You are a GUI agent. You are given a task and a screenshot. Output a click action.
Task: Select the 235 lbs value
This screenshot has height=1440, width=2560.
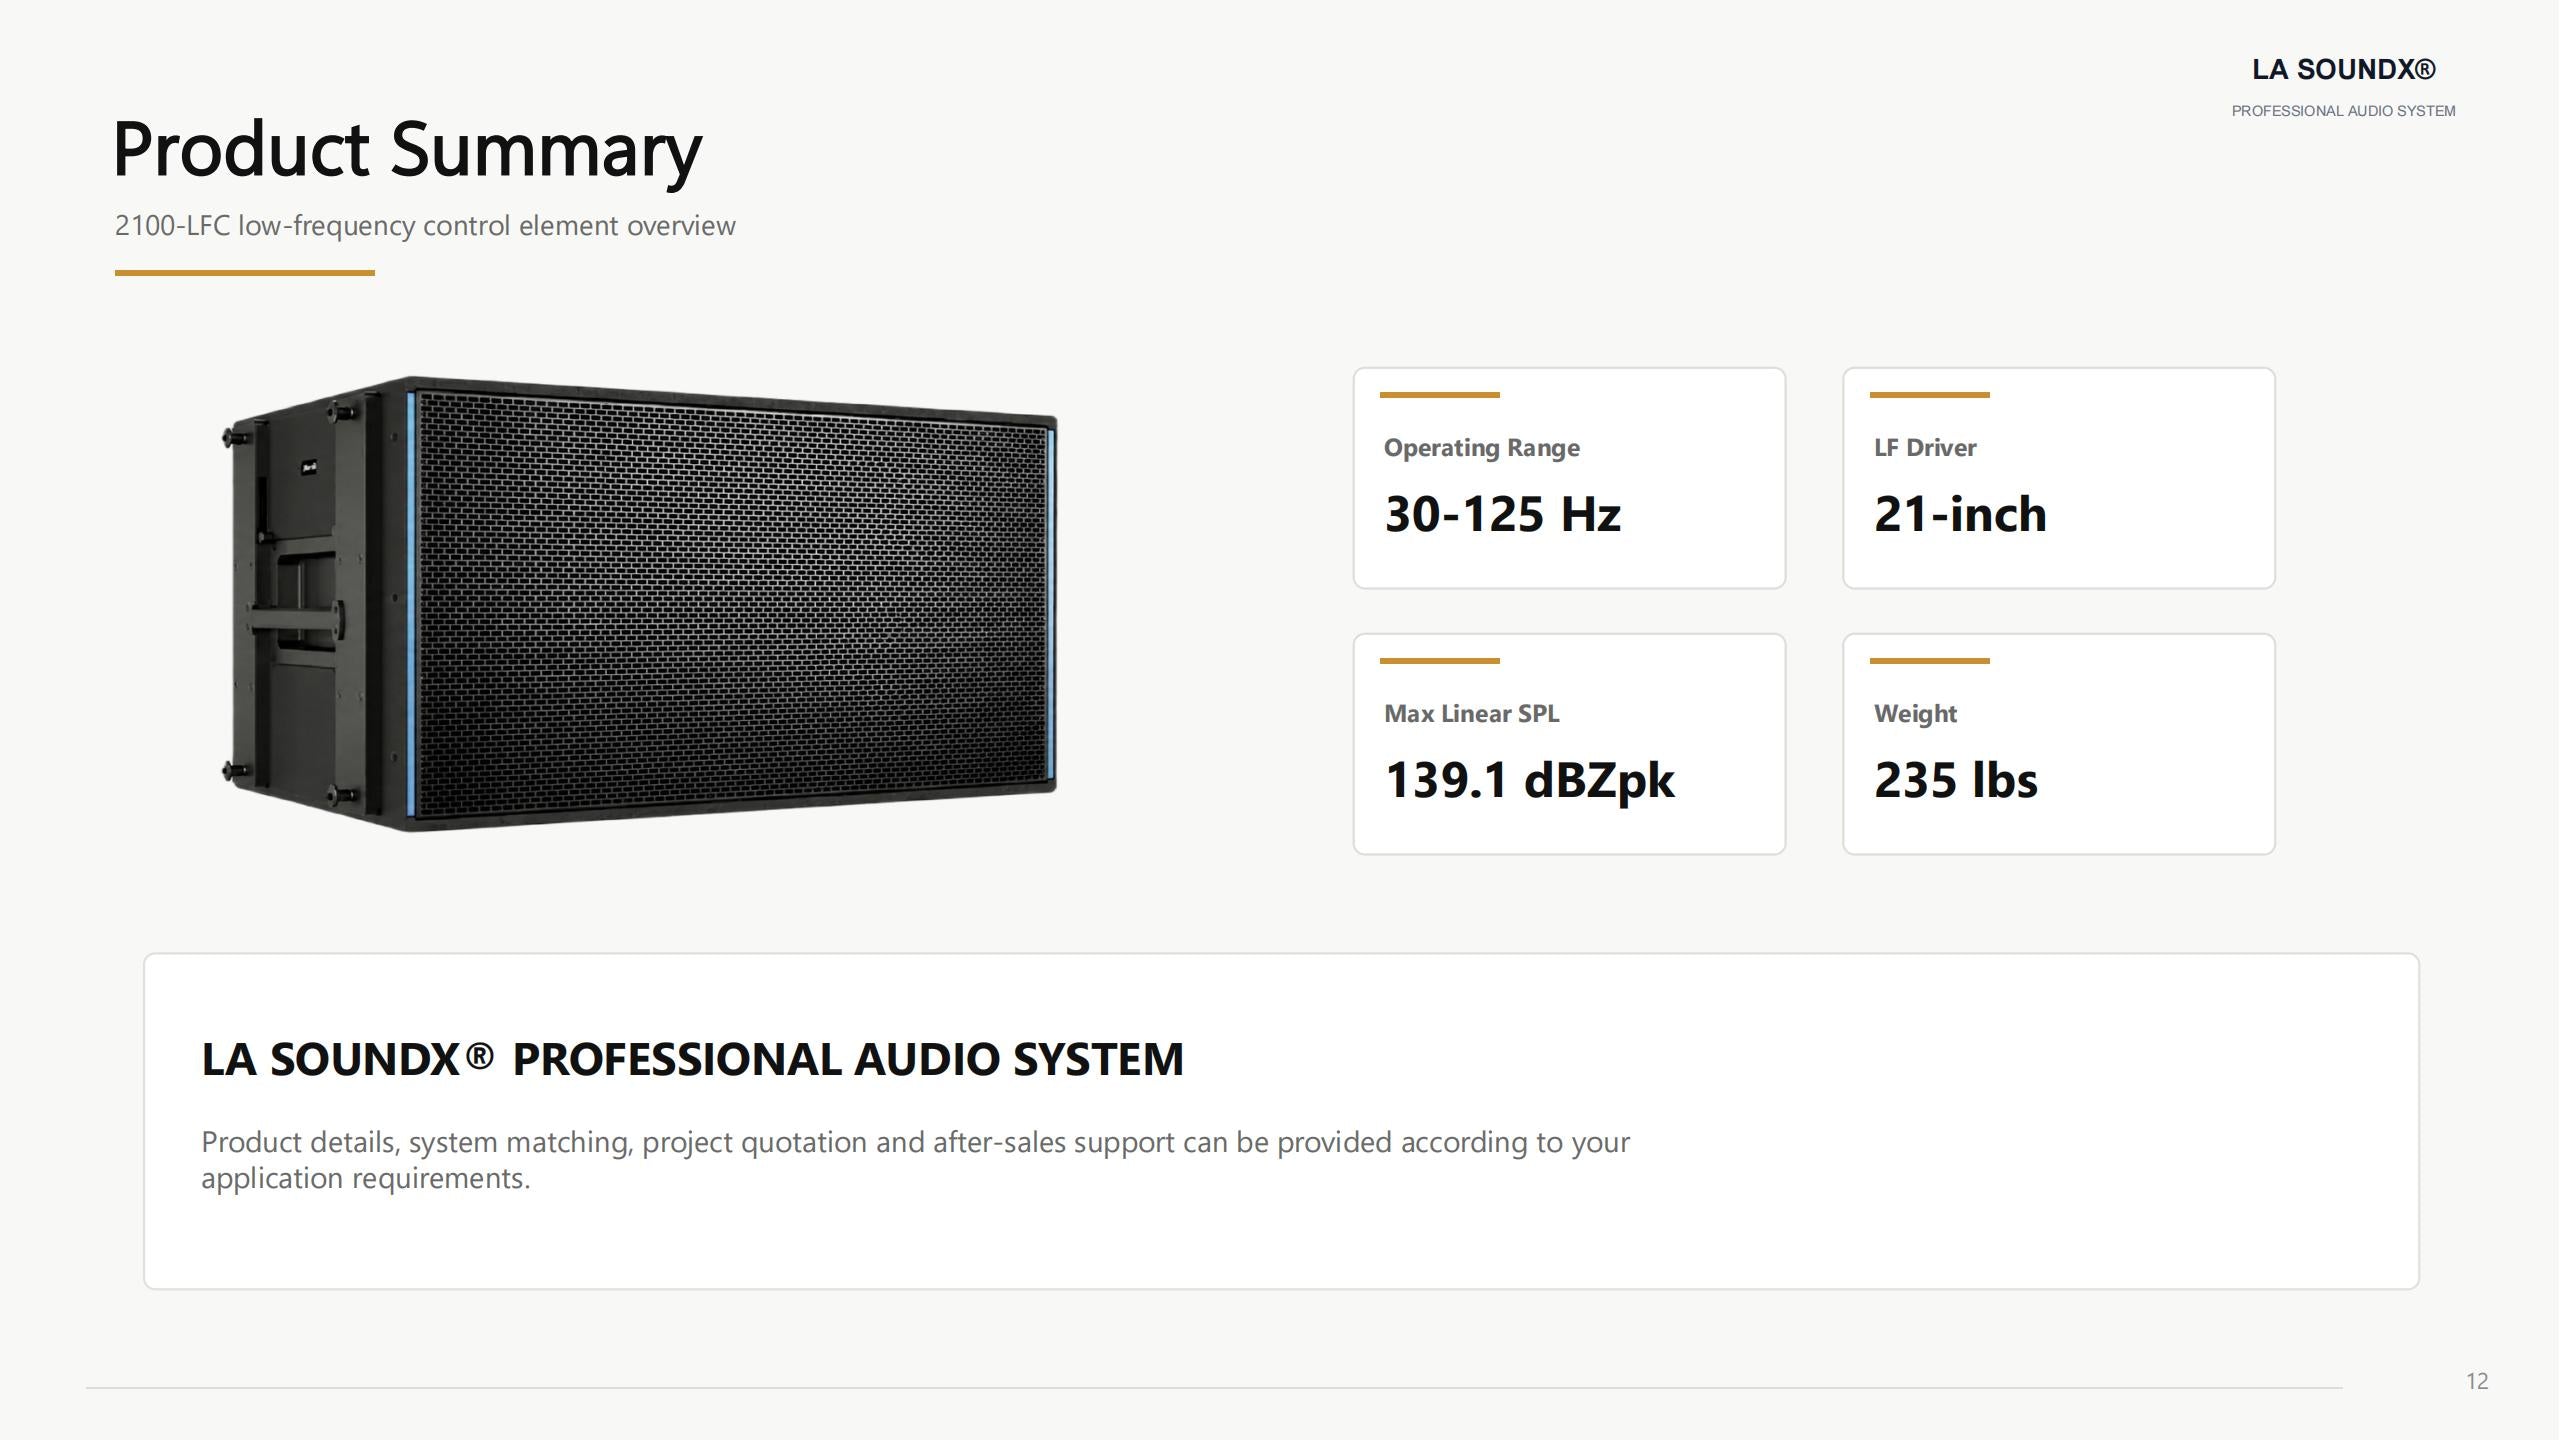(x=1955, y=780)
